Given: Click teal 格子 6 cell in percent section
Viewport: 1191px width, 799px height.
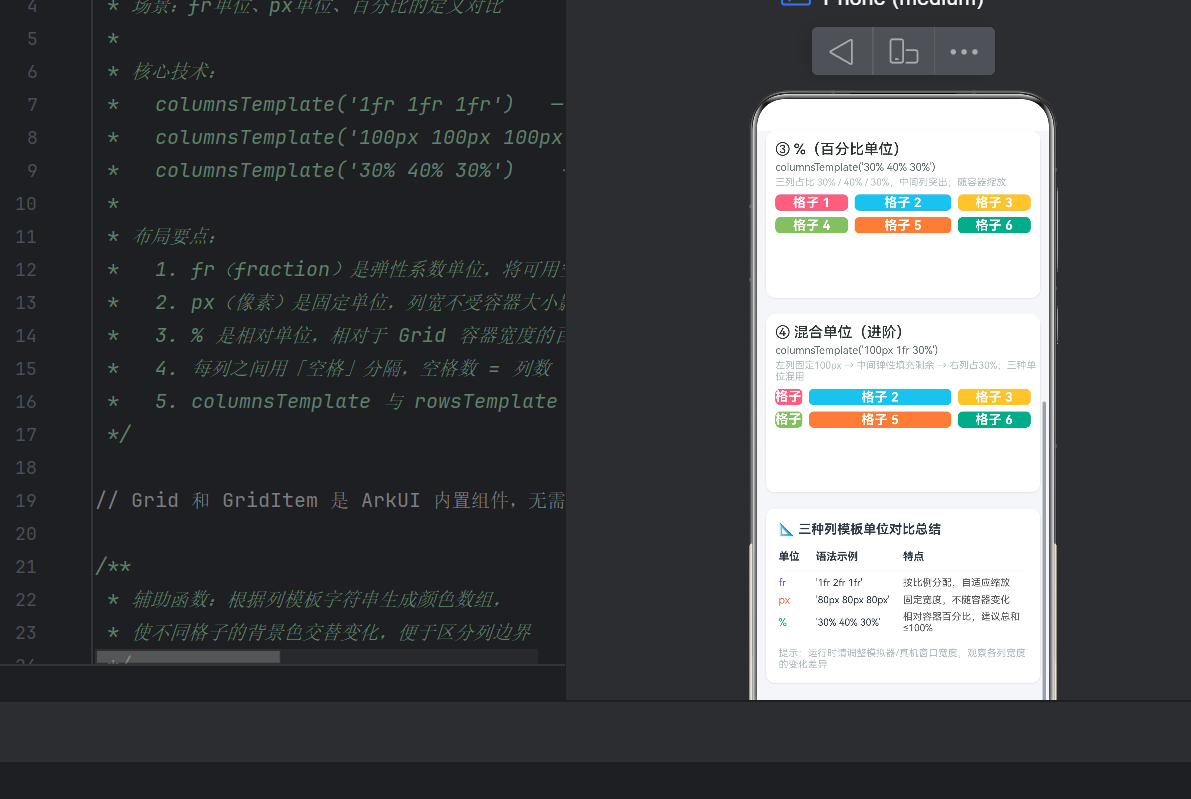Looking at the screenshot, I should (994, 226).
